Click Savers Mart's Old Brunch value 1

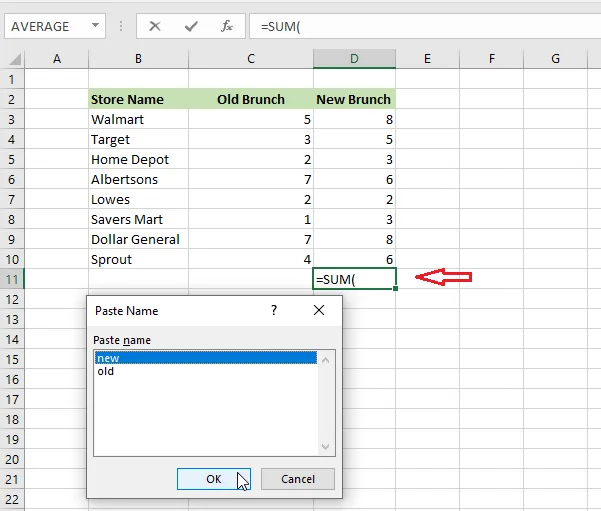tap(251, 219)
